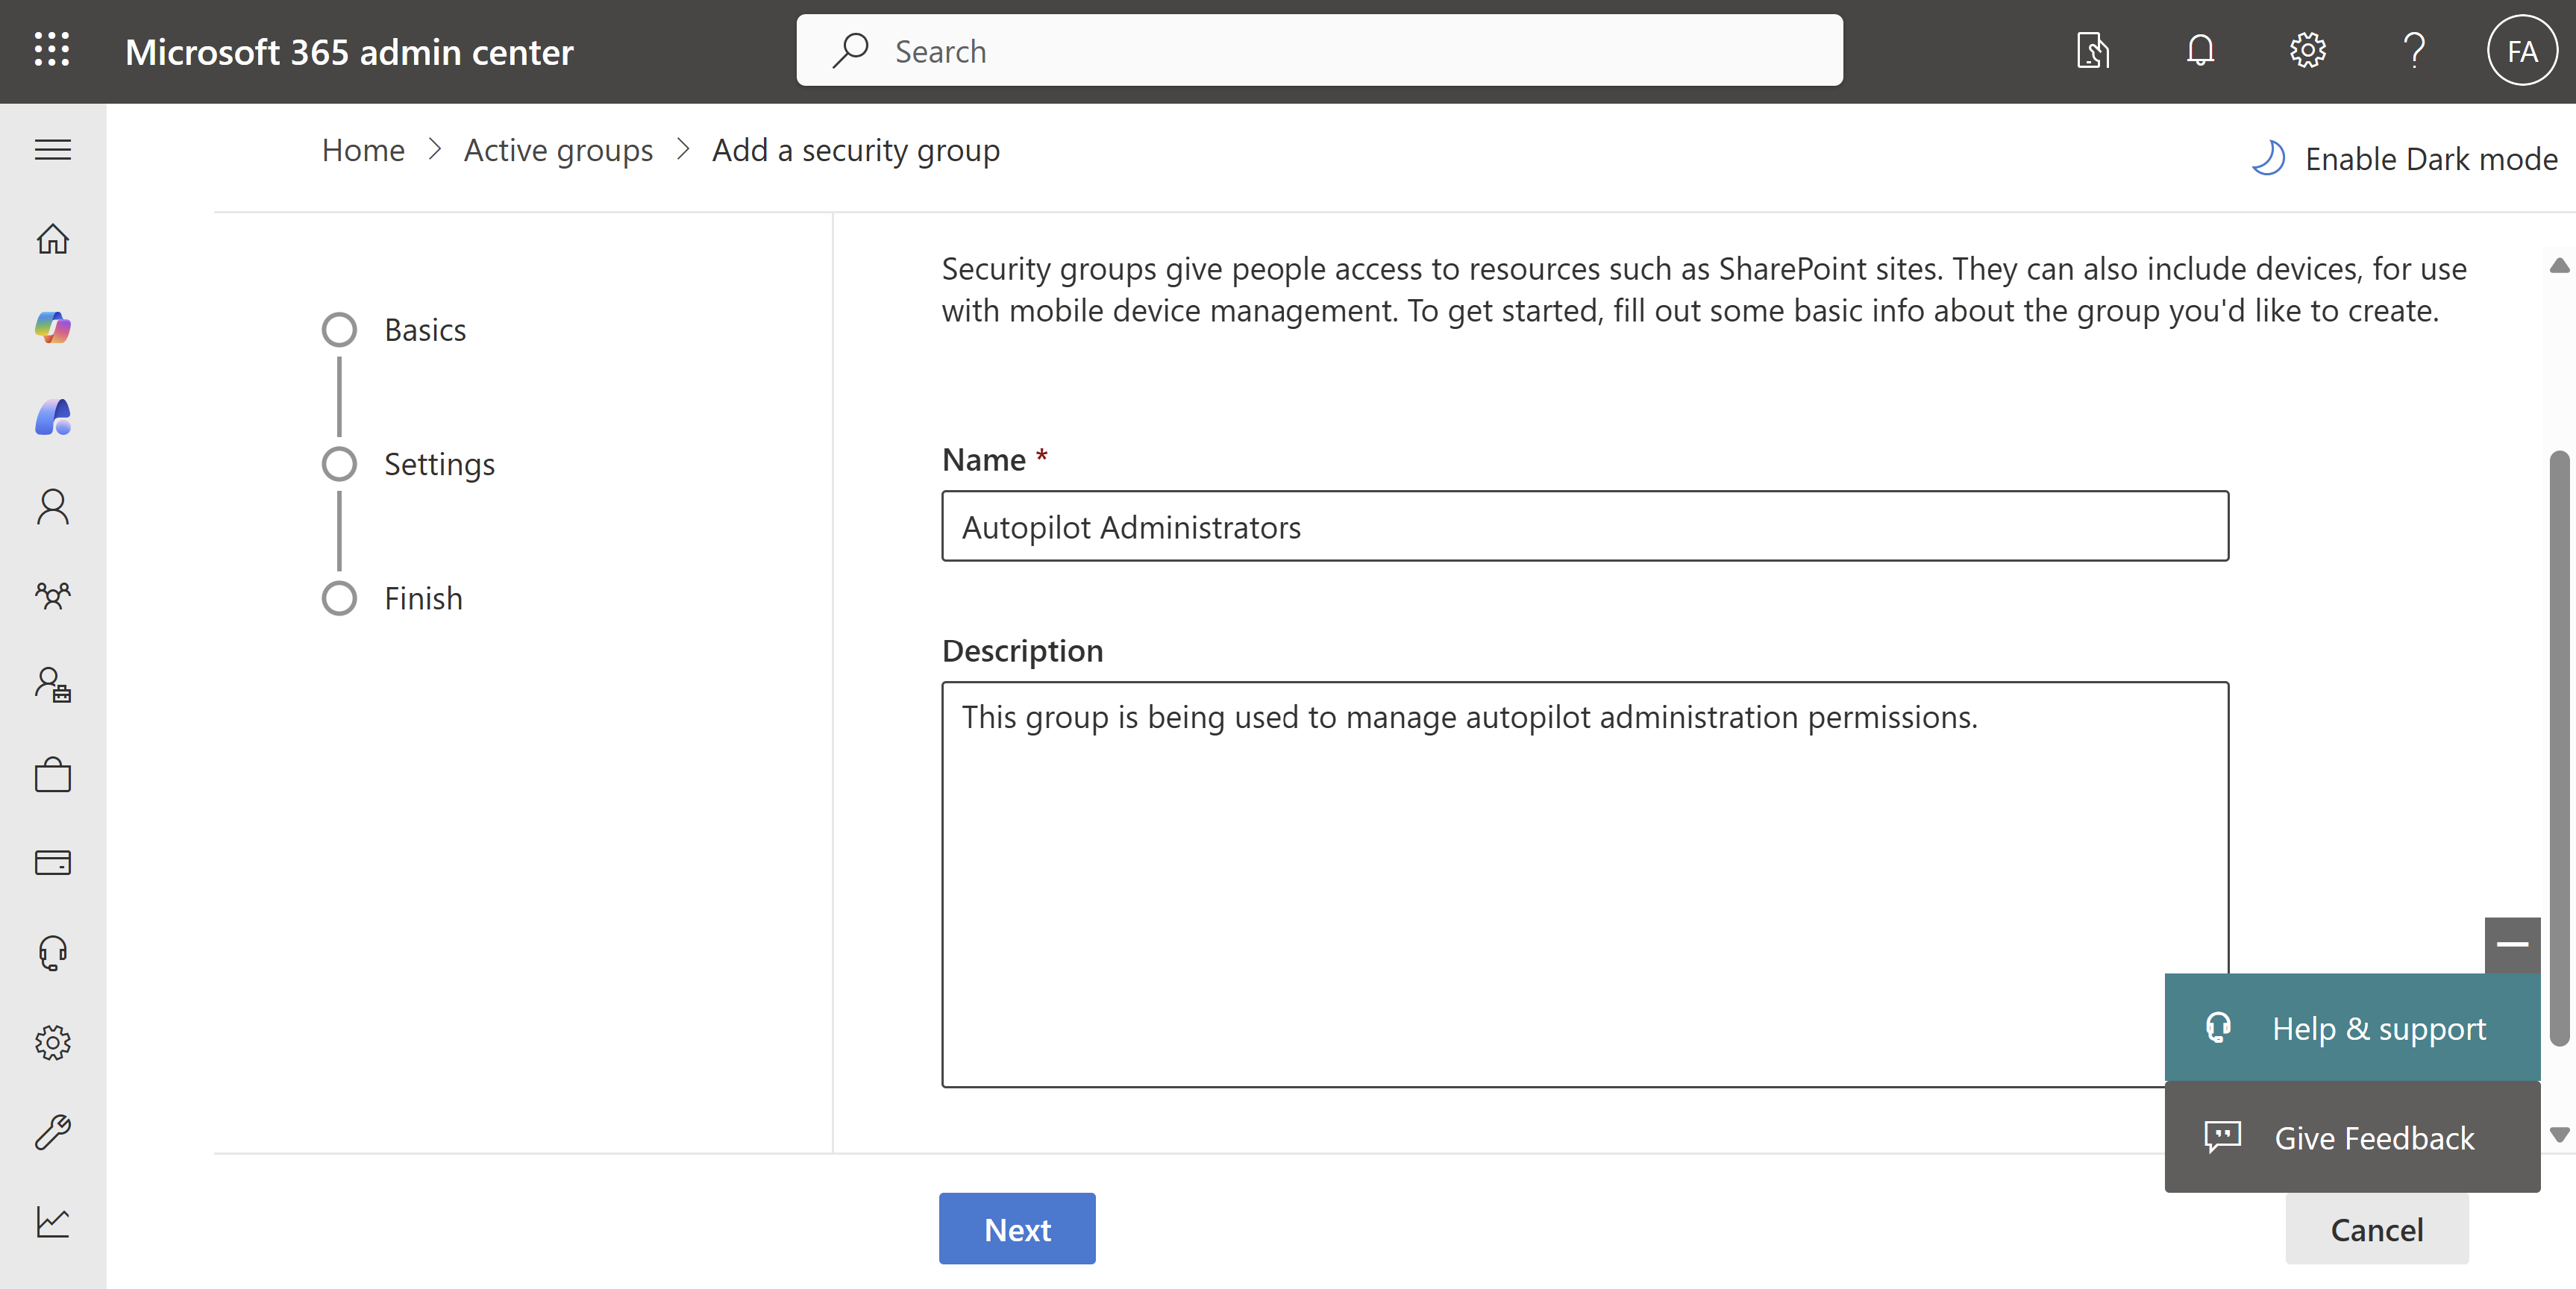Click the Cancel button
Image resolution: width=2576 pixels, height=1289 pixels.
pyautogui.click(x=2376, y=1229)
